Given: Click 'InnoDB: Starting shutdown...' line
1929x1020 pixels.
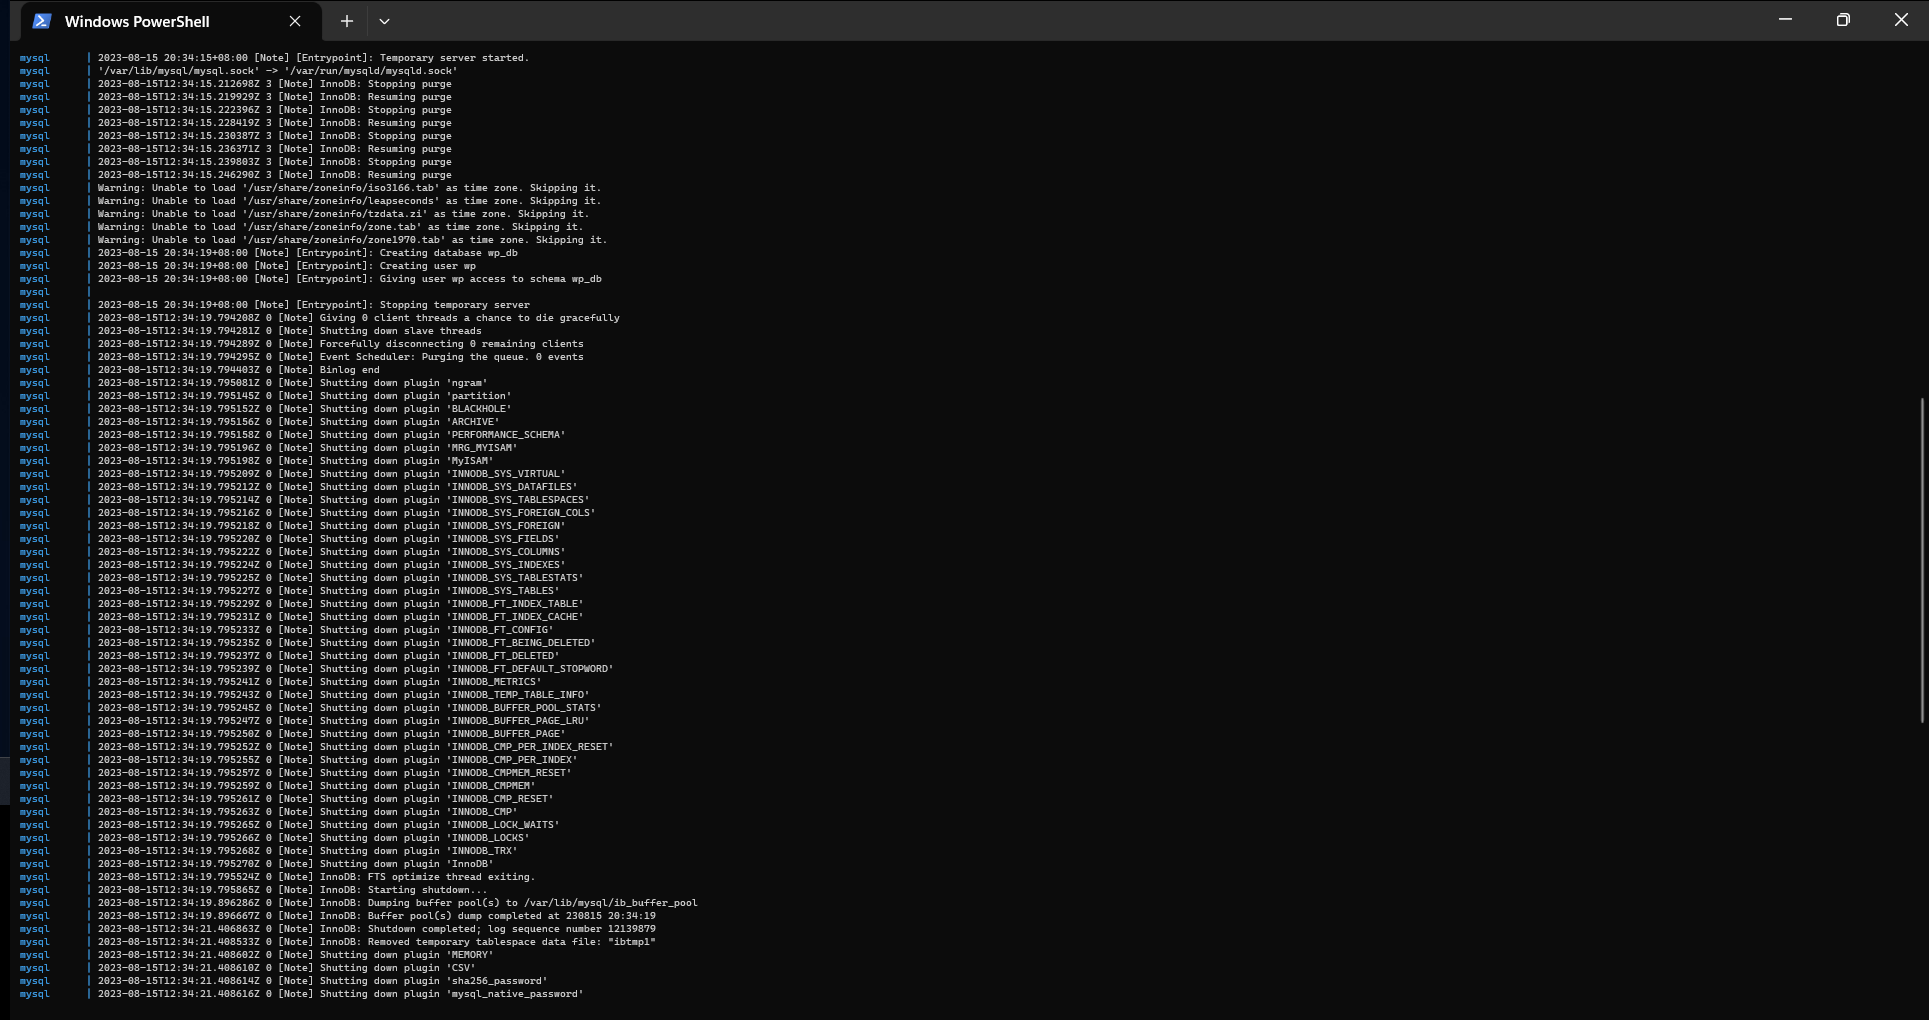Looking at the screenshot, I should (292, 890).
